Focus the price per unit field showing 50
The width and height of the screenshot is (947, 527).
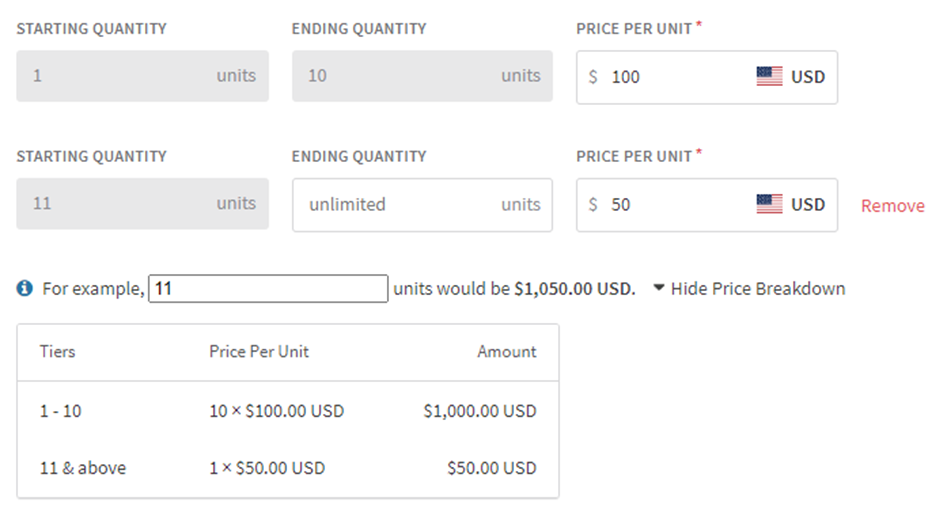675,204
